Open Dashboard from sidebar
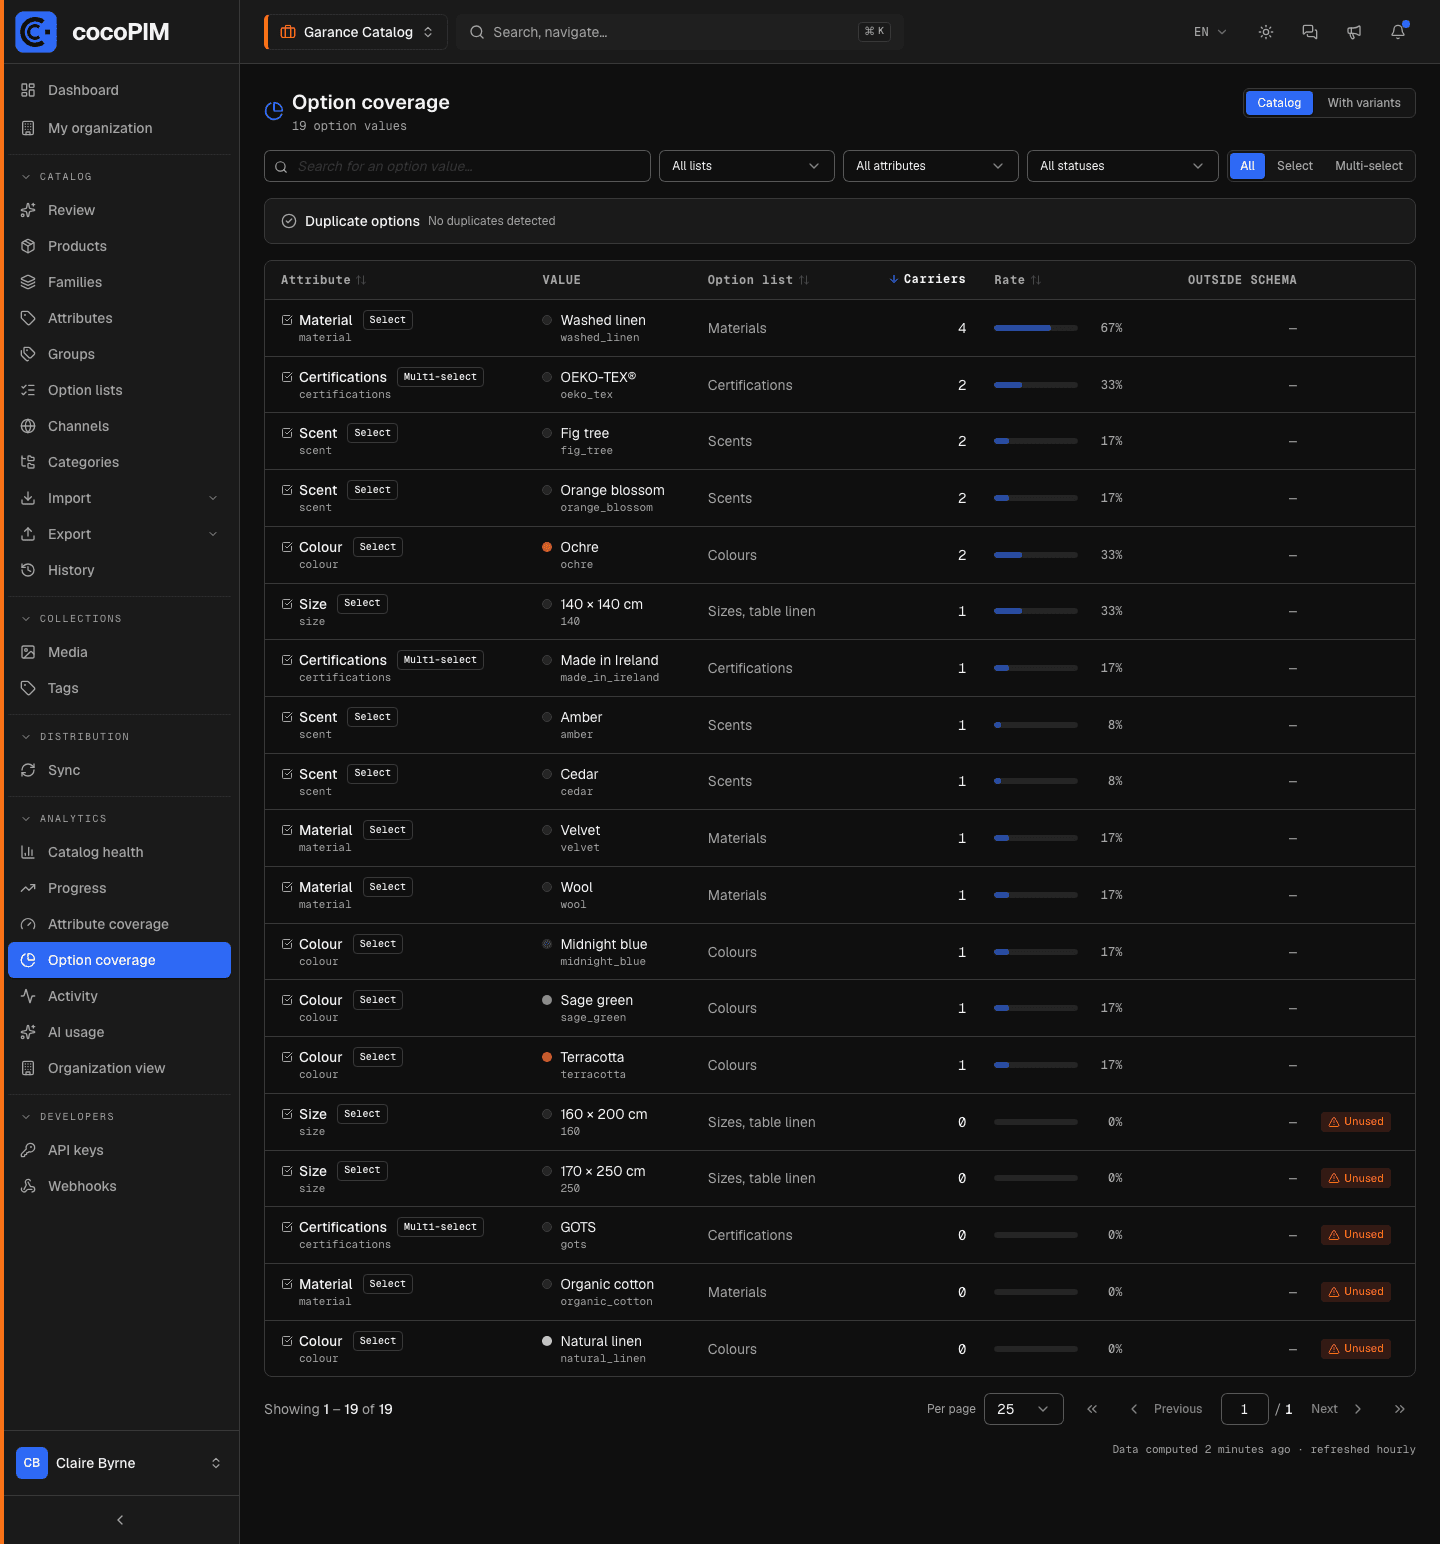Viewport: 1440px width, 1544px height. 119,90
